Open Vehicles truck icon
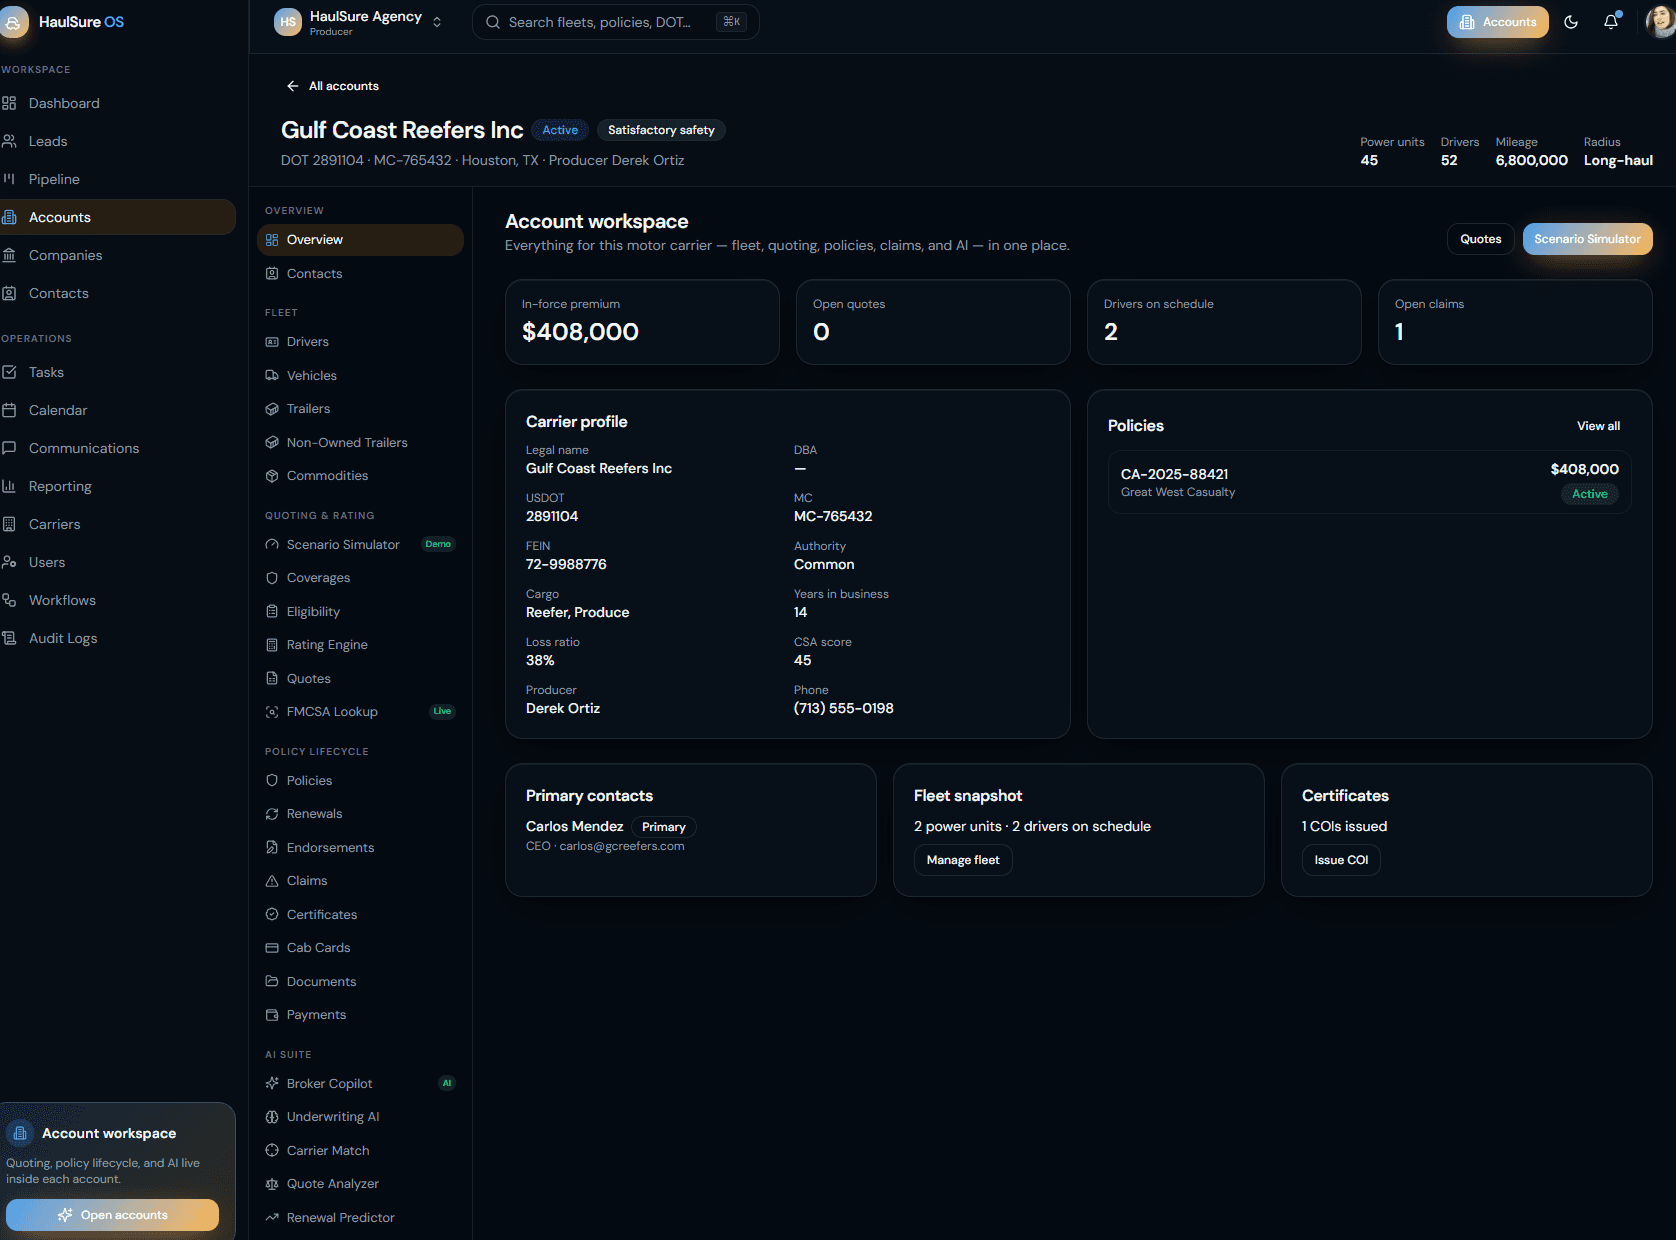The height and width of the screenshot is (1240, 1676). tap(272, 376)
